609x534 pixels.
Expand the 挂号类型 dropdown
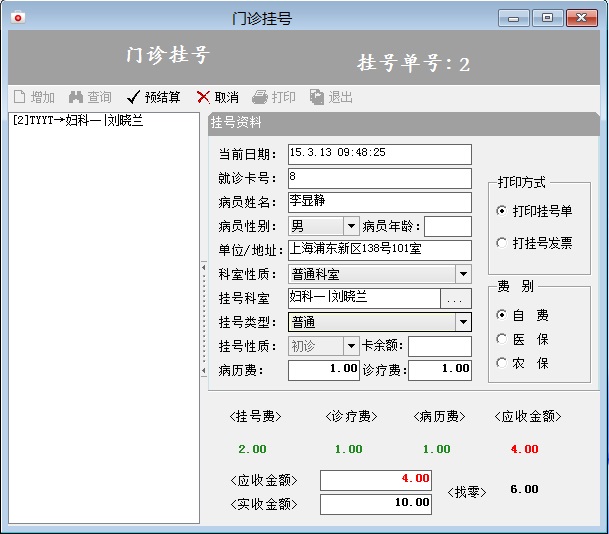[x=463, y=322]
